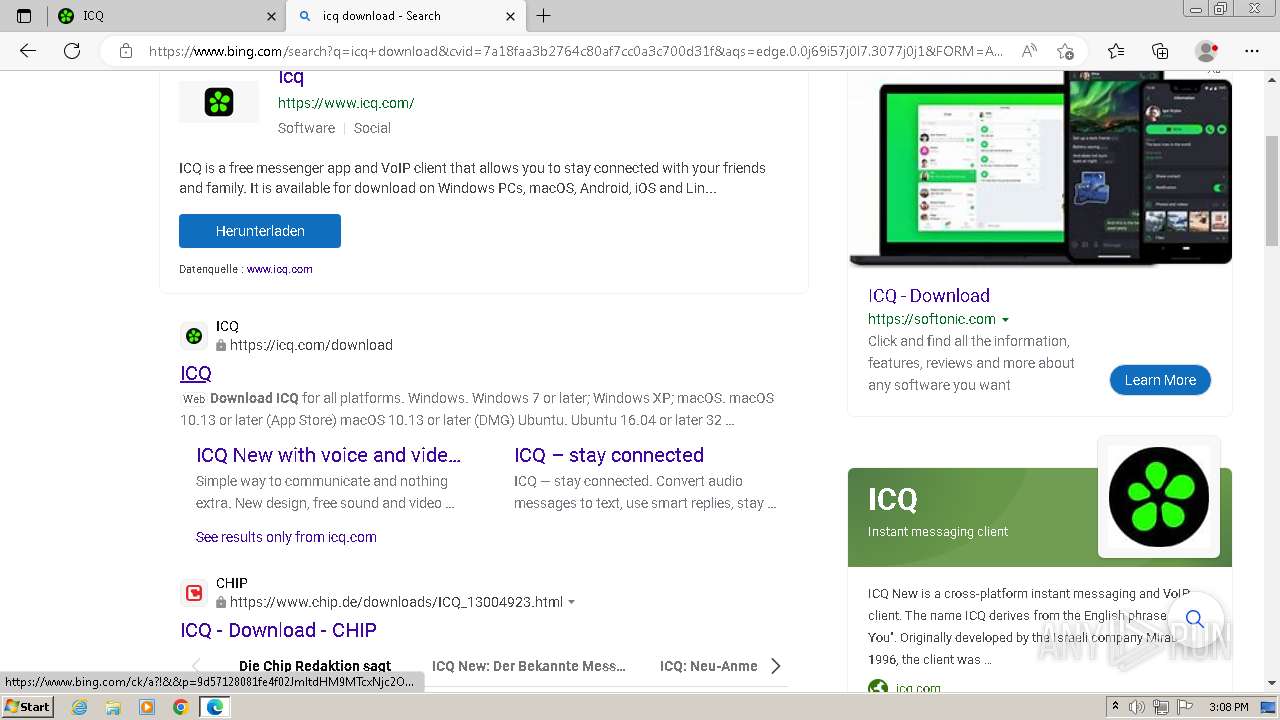1280x720 pixels.
Task: Open Read aloud icon in address bar
Action: pos(1028,51)
